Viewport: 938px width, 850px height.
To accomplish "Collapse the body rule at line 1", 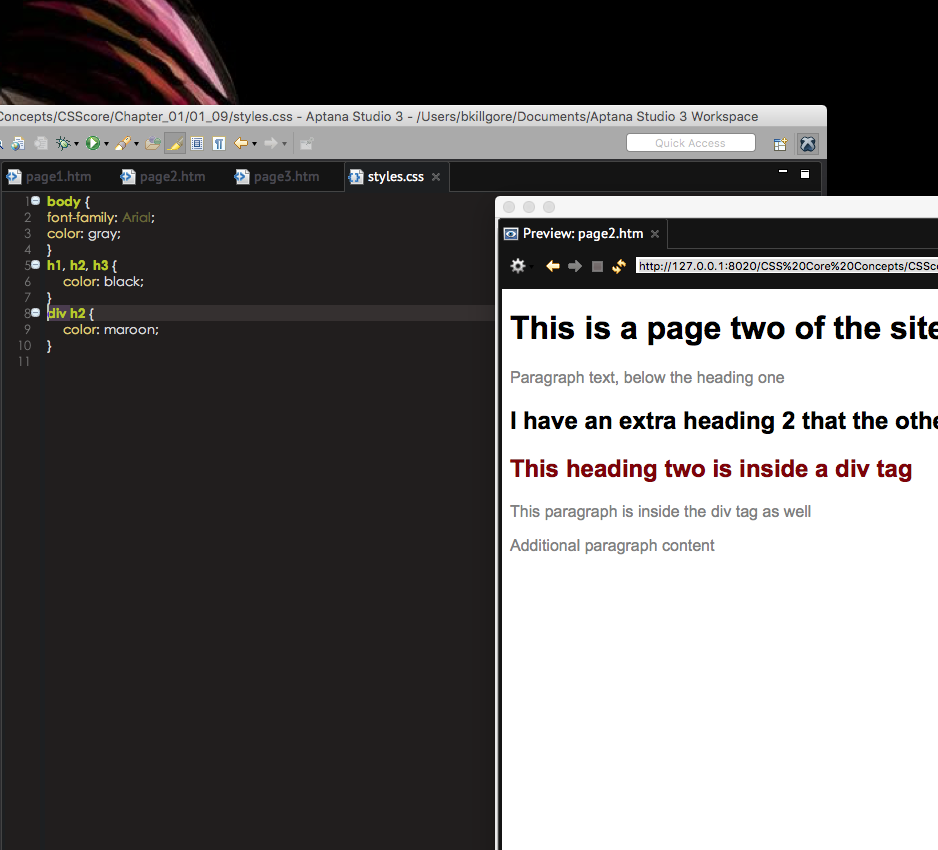I will [35, 201].
